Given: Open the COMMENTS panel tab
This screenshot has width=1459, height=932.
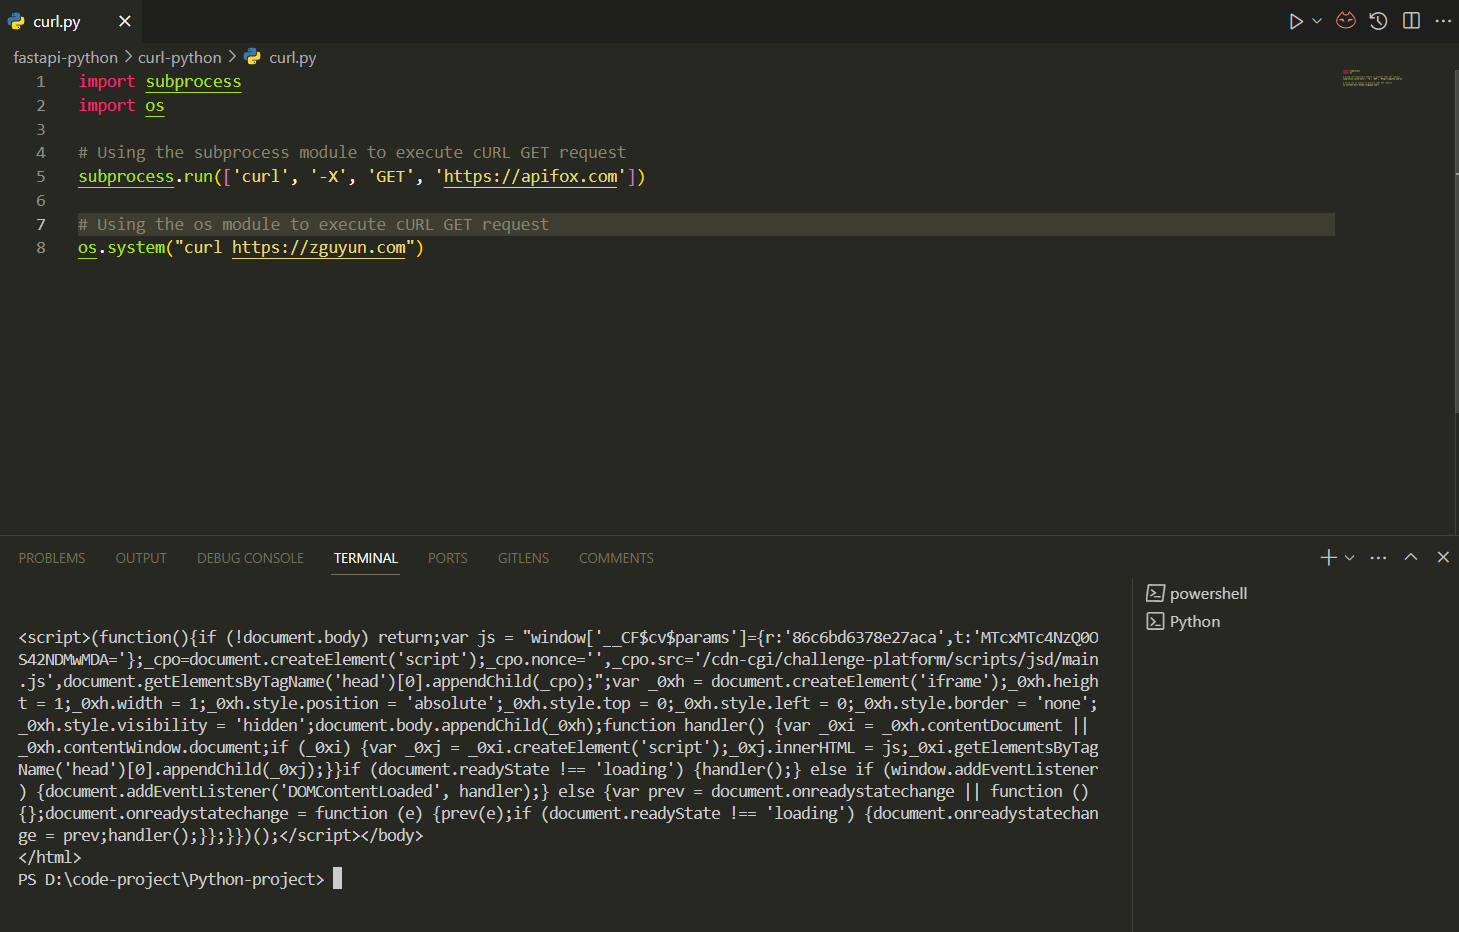Looking at the screenshot, I should pyautogui.click(x=616, y=558).
